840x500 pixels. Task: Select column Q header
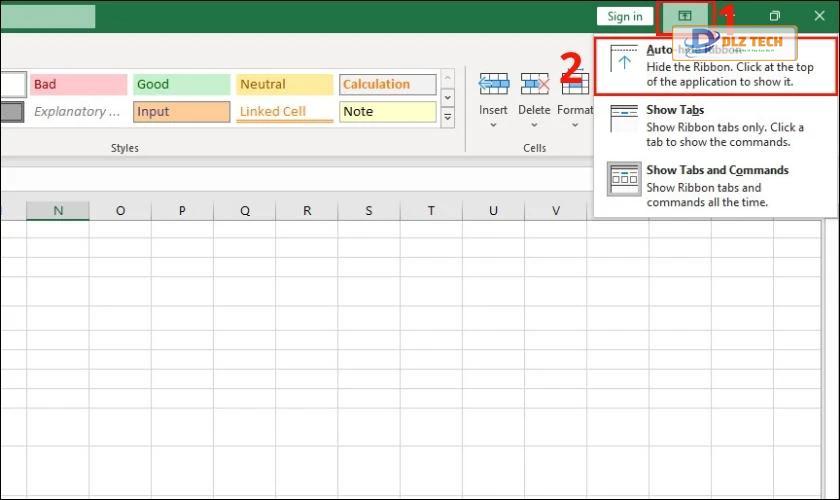click(245, 211)
